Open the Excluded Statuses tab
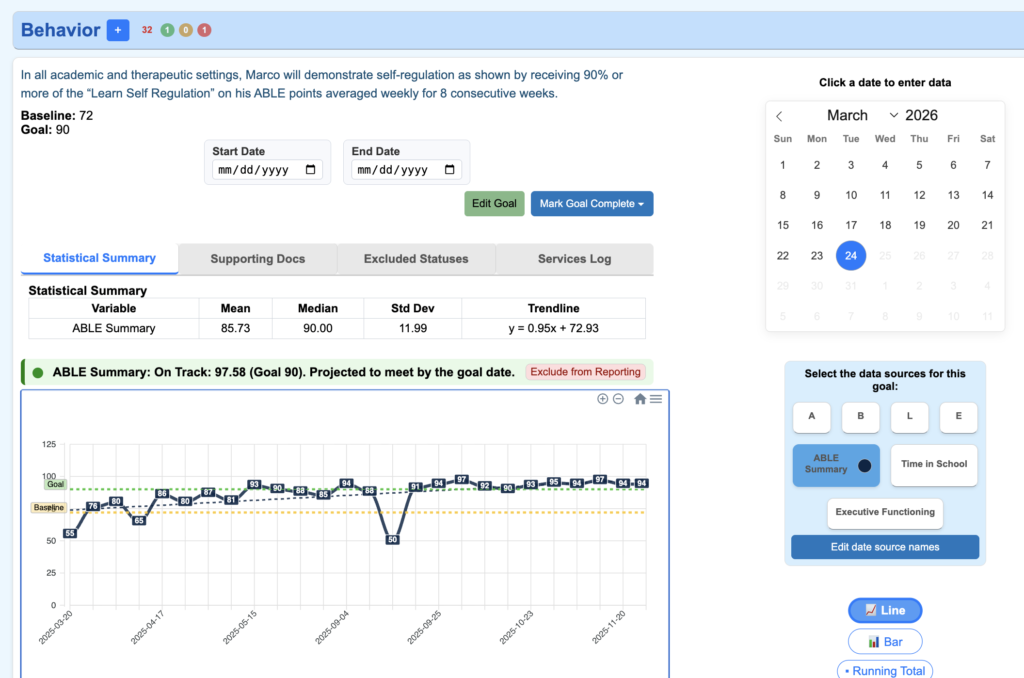Image resolution: width=1024 pixels, height=678 pixels. 416,258
